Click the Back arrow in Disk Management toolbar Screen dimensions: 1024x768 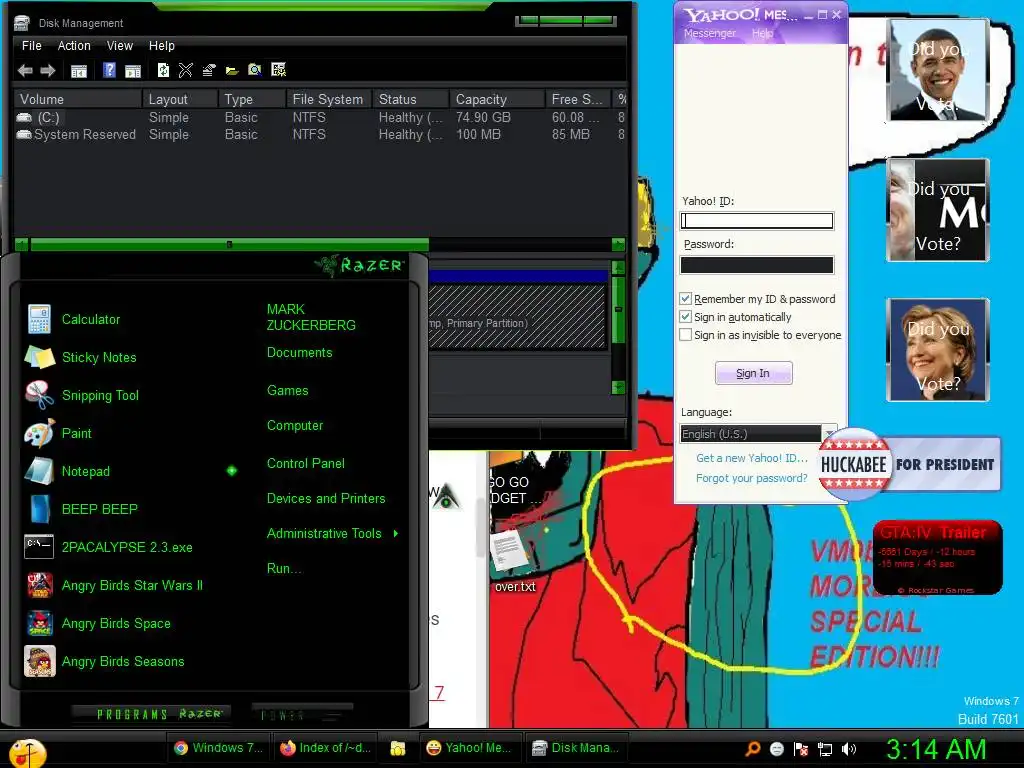click(x=25, y=71)
